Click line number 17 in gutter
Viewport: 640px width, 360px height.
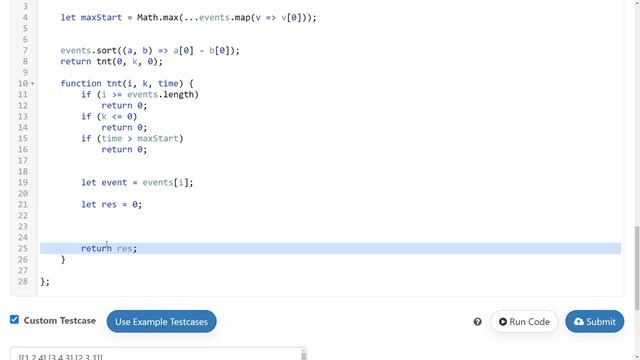pos(23,161)
